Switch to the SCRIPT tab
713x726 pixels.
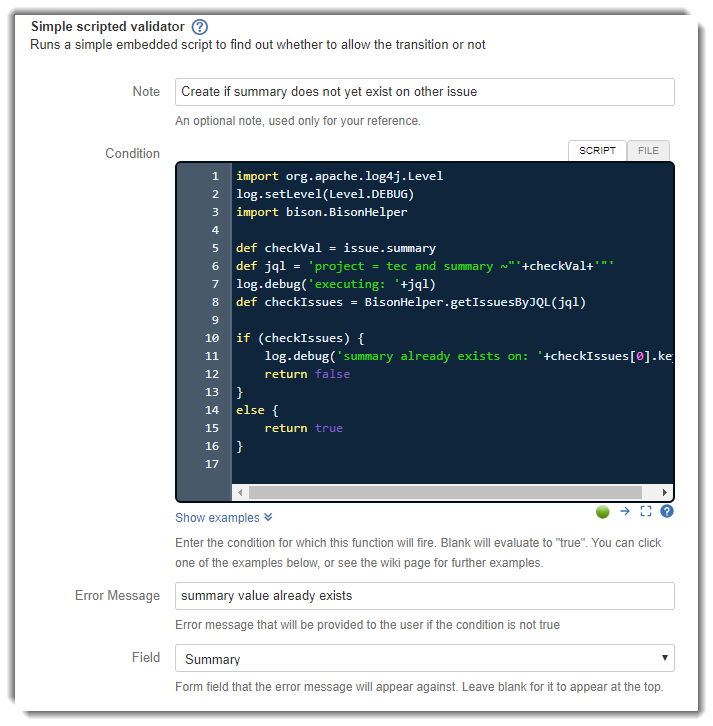click(x=597, y=150)
